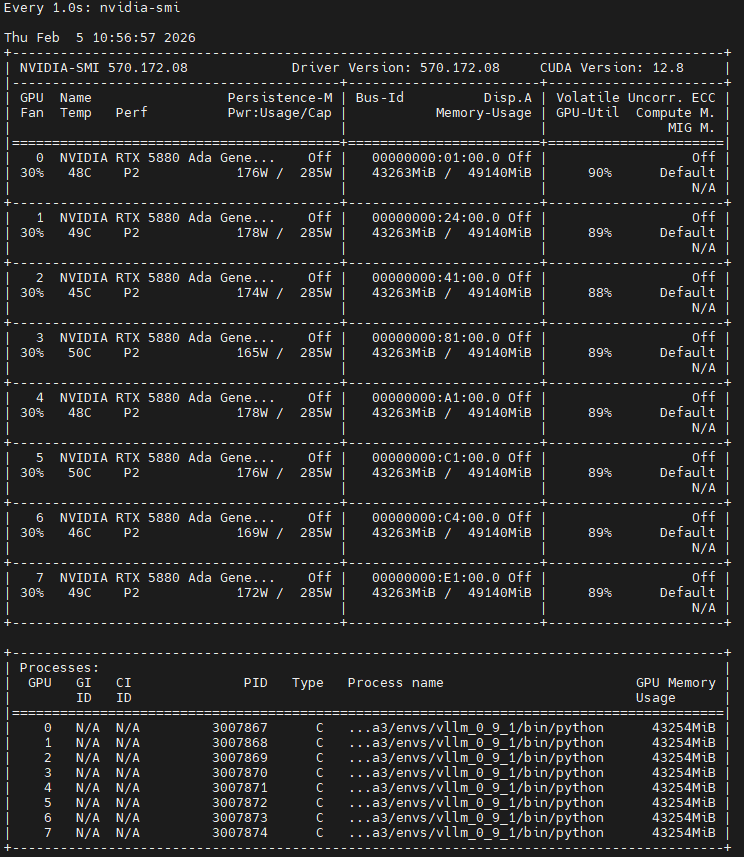Screen dimensions: 744x857
Task: Click the 165W power usage value
Action: point(252,353)
